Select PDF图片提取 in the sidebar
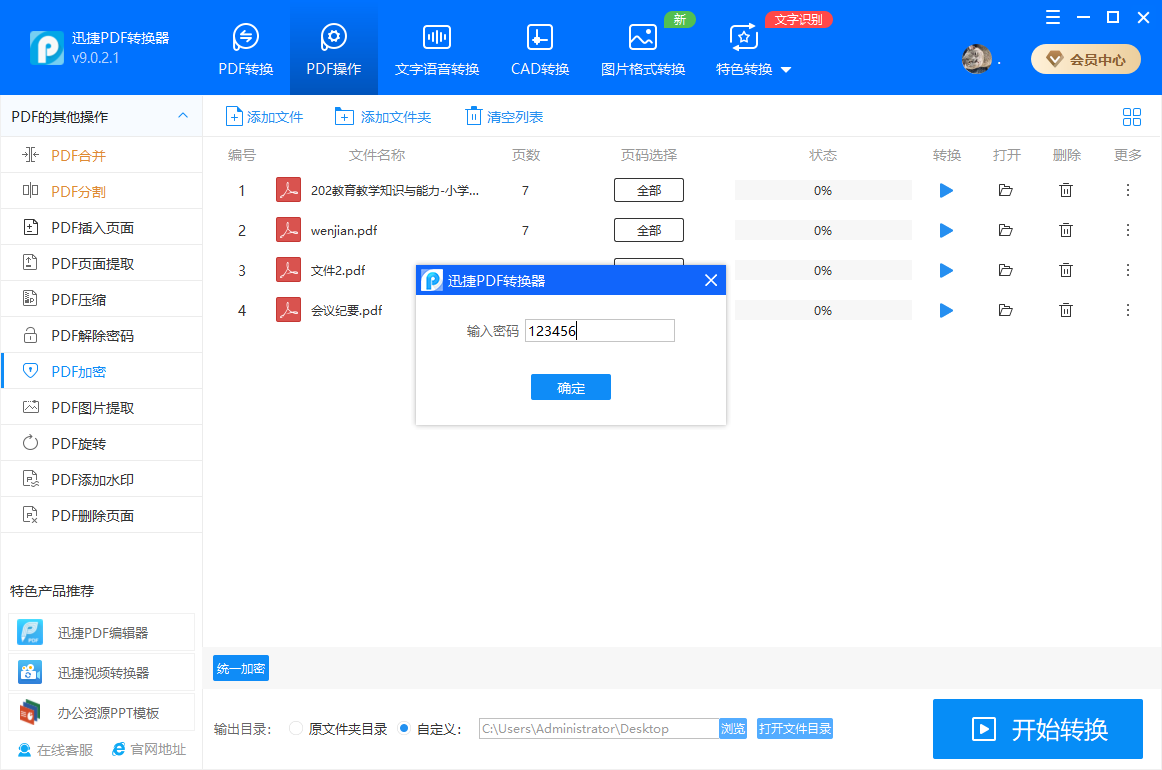The image size is (1162, 770). click(x=102, y=408)
